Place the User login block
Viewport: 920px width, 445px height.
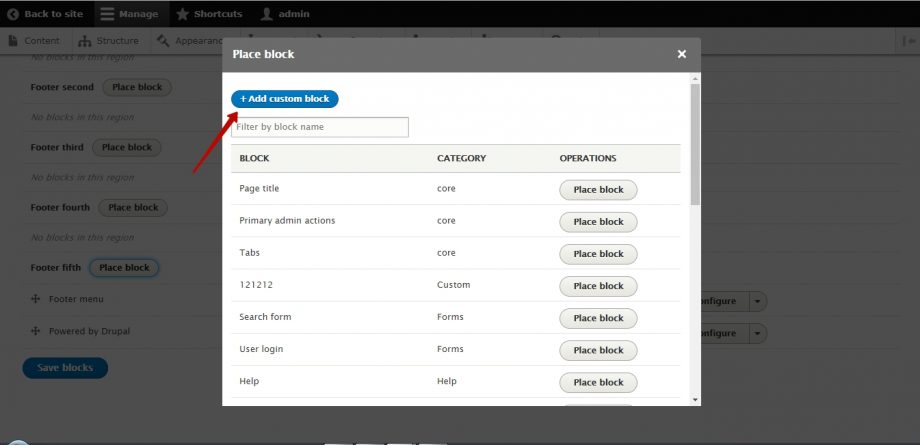pyautogui.click(x=598, y=350)
